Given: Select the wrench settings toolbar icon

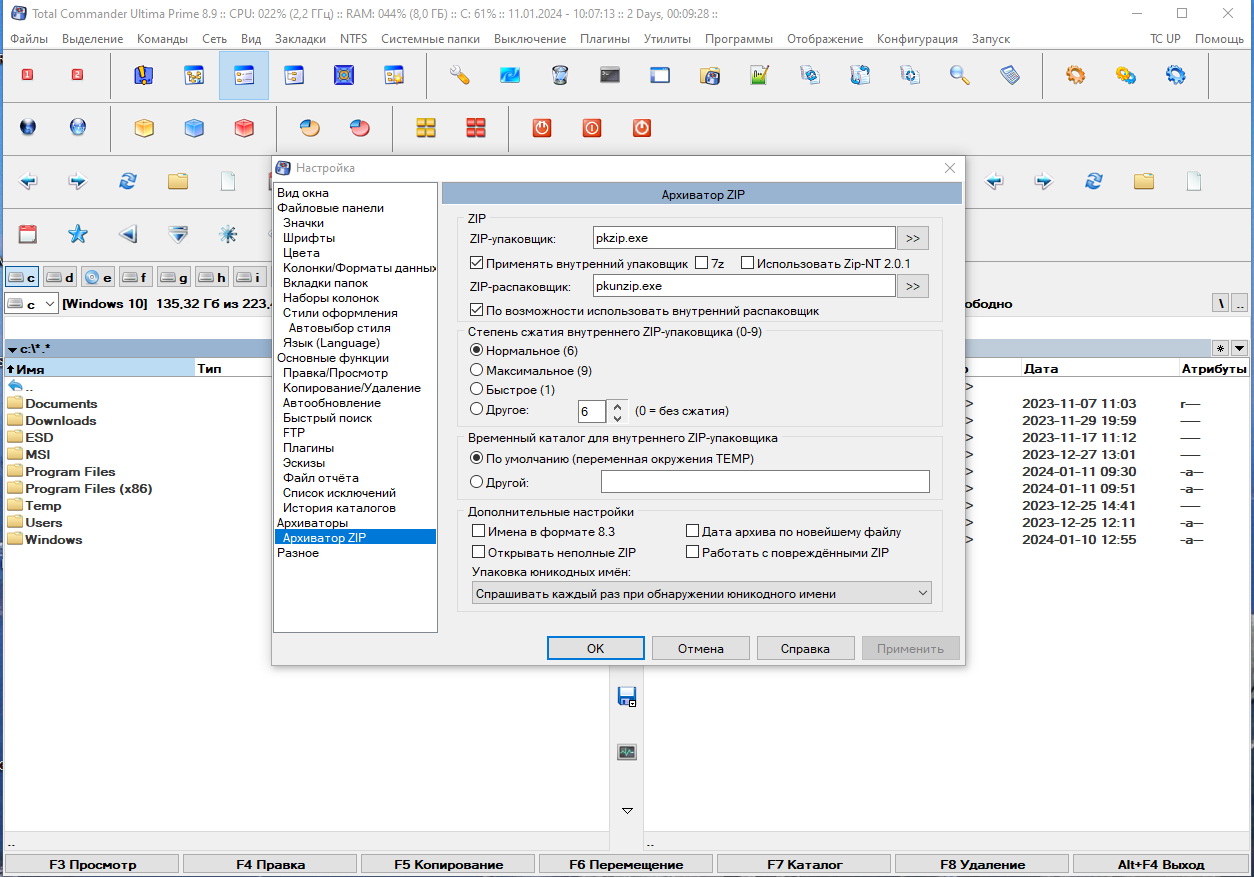Looking at the screenshot, I should click(459, 75).
